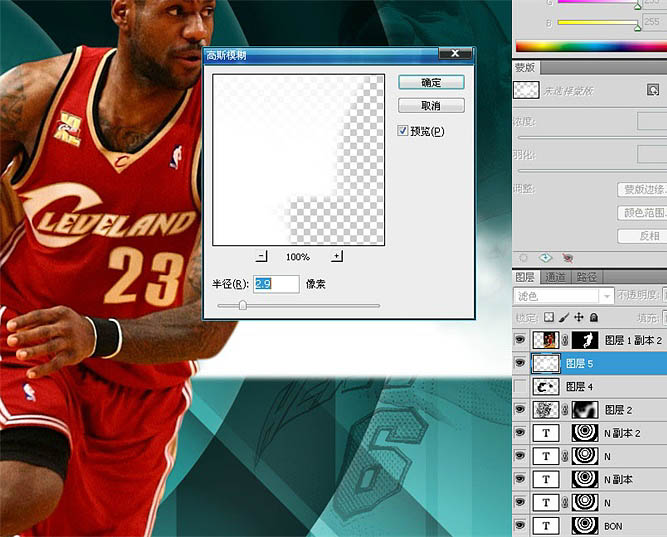Switch to the 通道 channels tab
This screenshot has width=667, height=537.
click(x=555, y=277)
